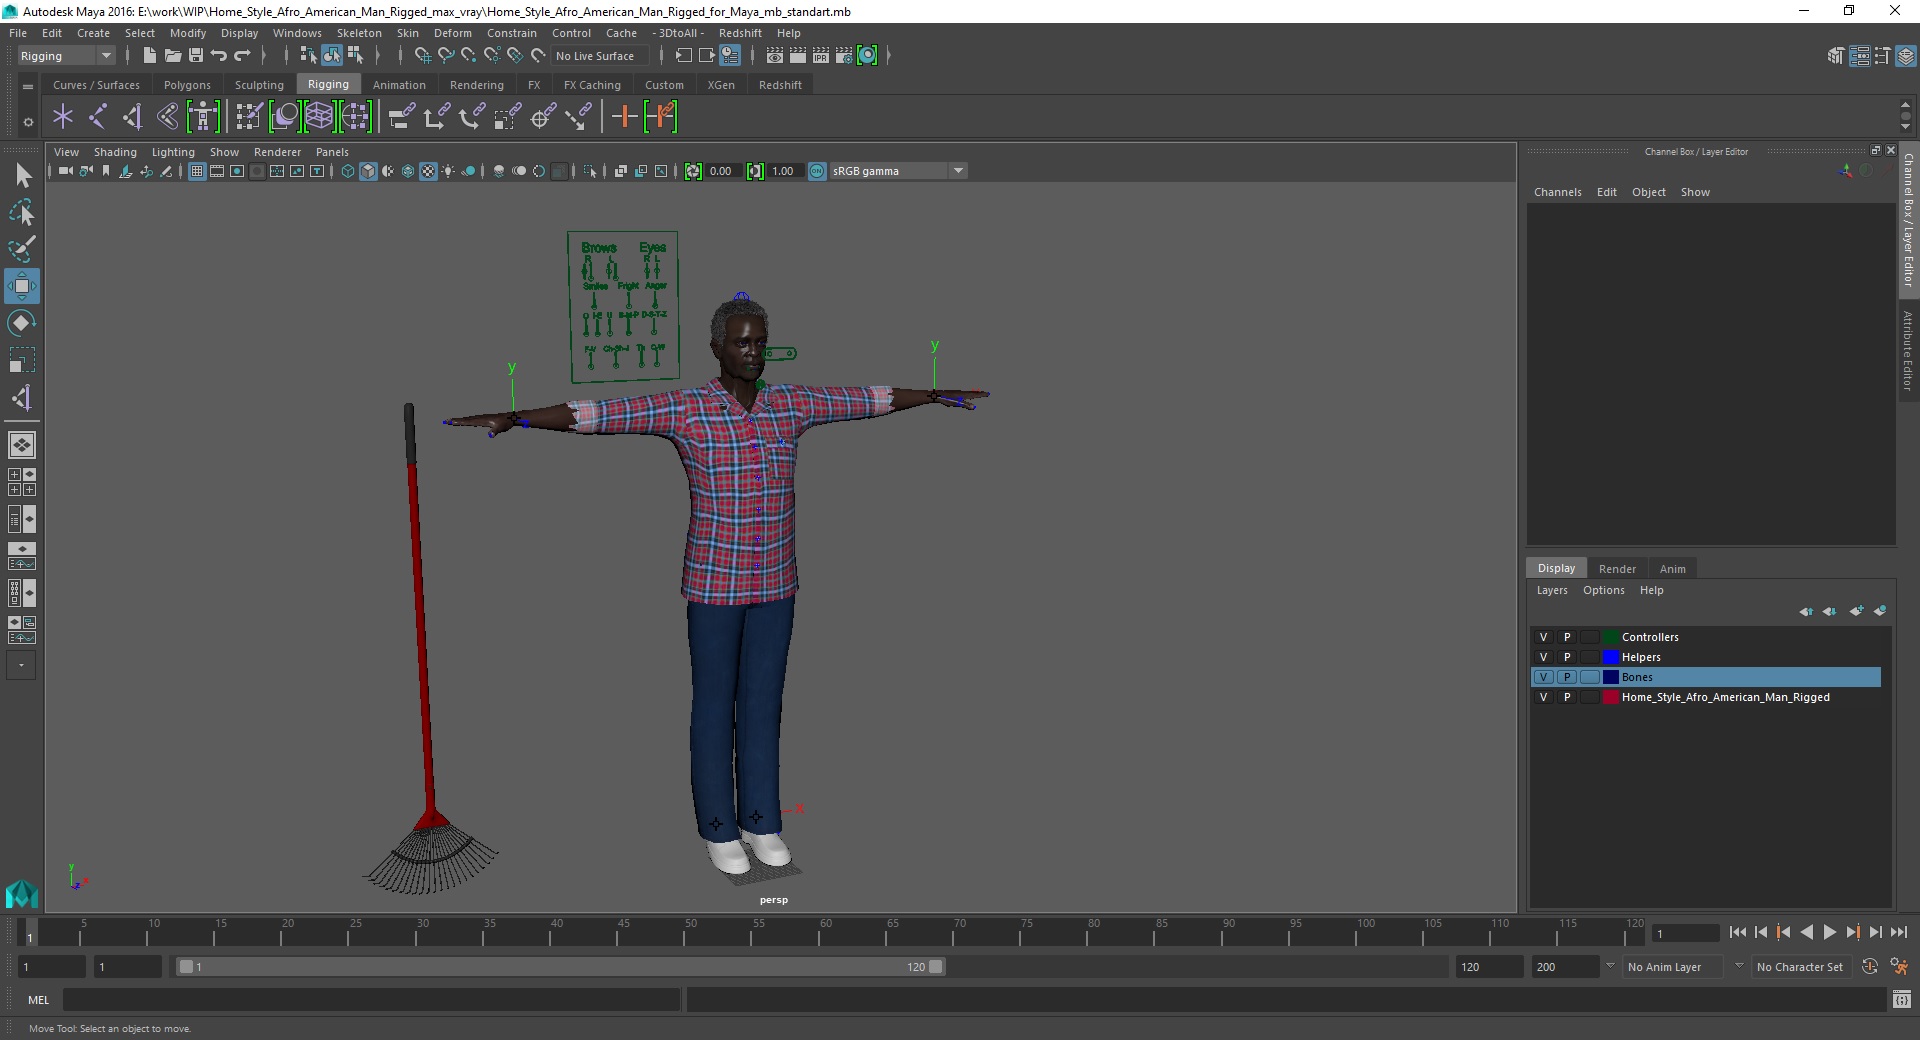Open the HumanIK character shelf icon
Viewport: 1920px width, 1040px height.
click(x=203, y=117)
